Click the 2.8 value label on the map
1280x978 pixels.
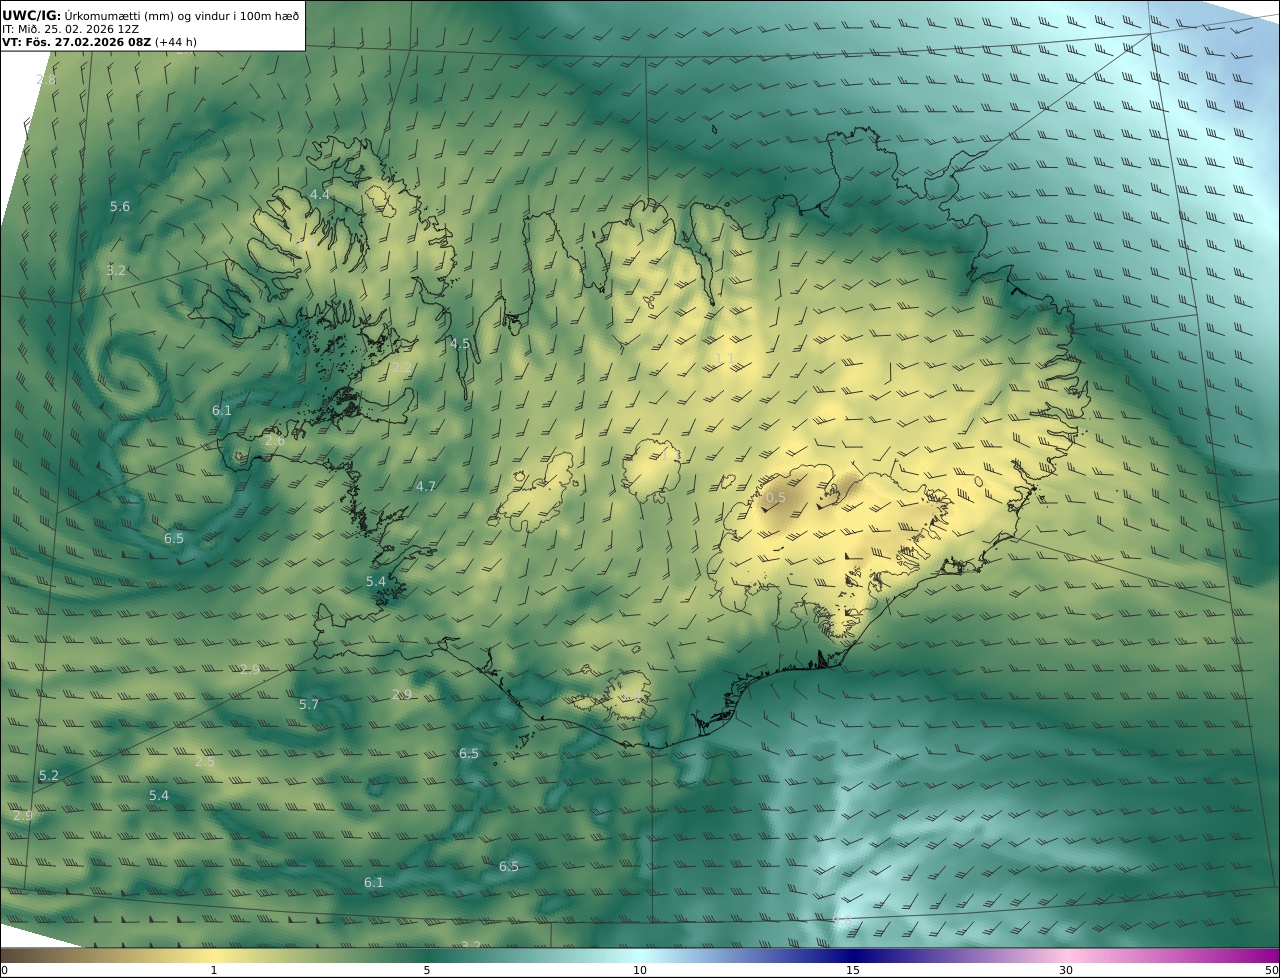tap(46, 80)
